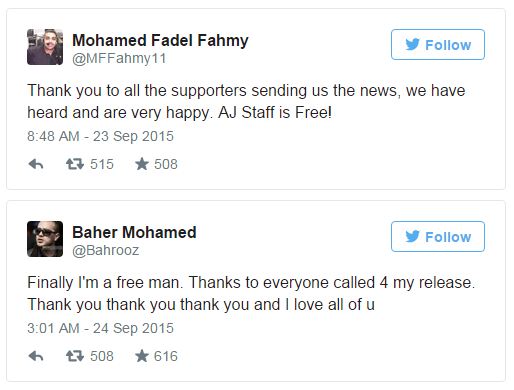Open the Baher Mohamed display name
The height and width of the screenshot is (390, 514).
coord(134,232)
